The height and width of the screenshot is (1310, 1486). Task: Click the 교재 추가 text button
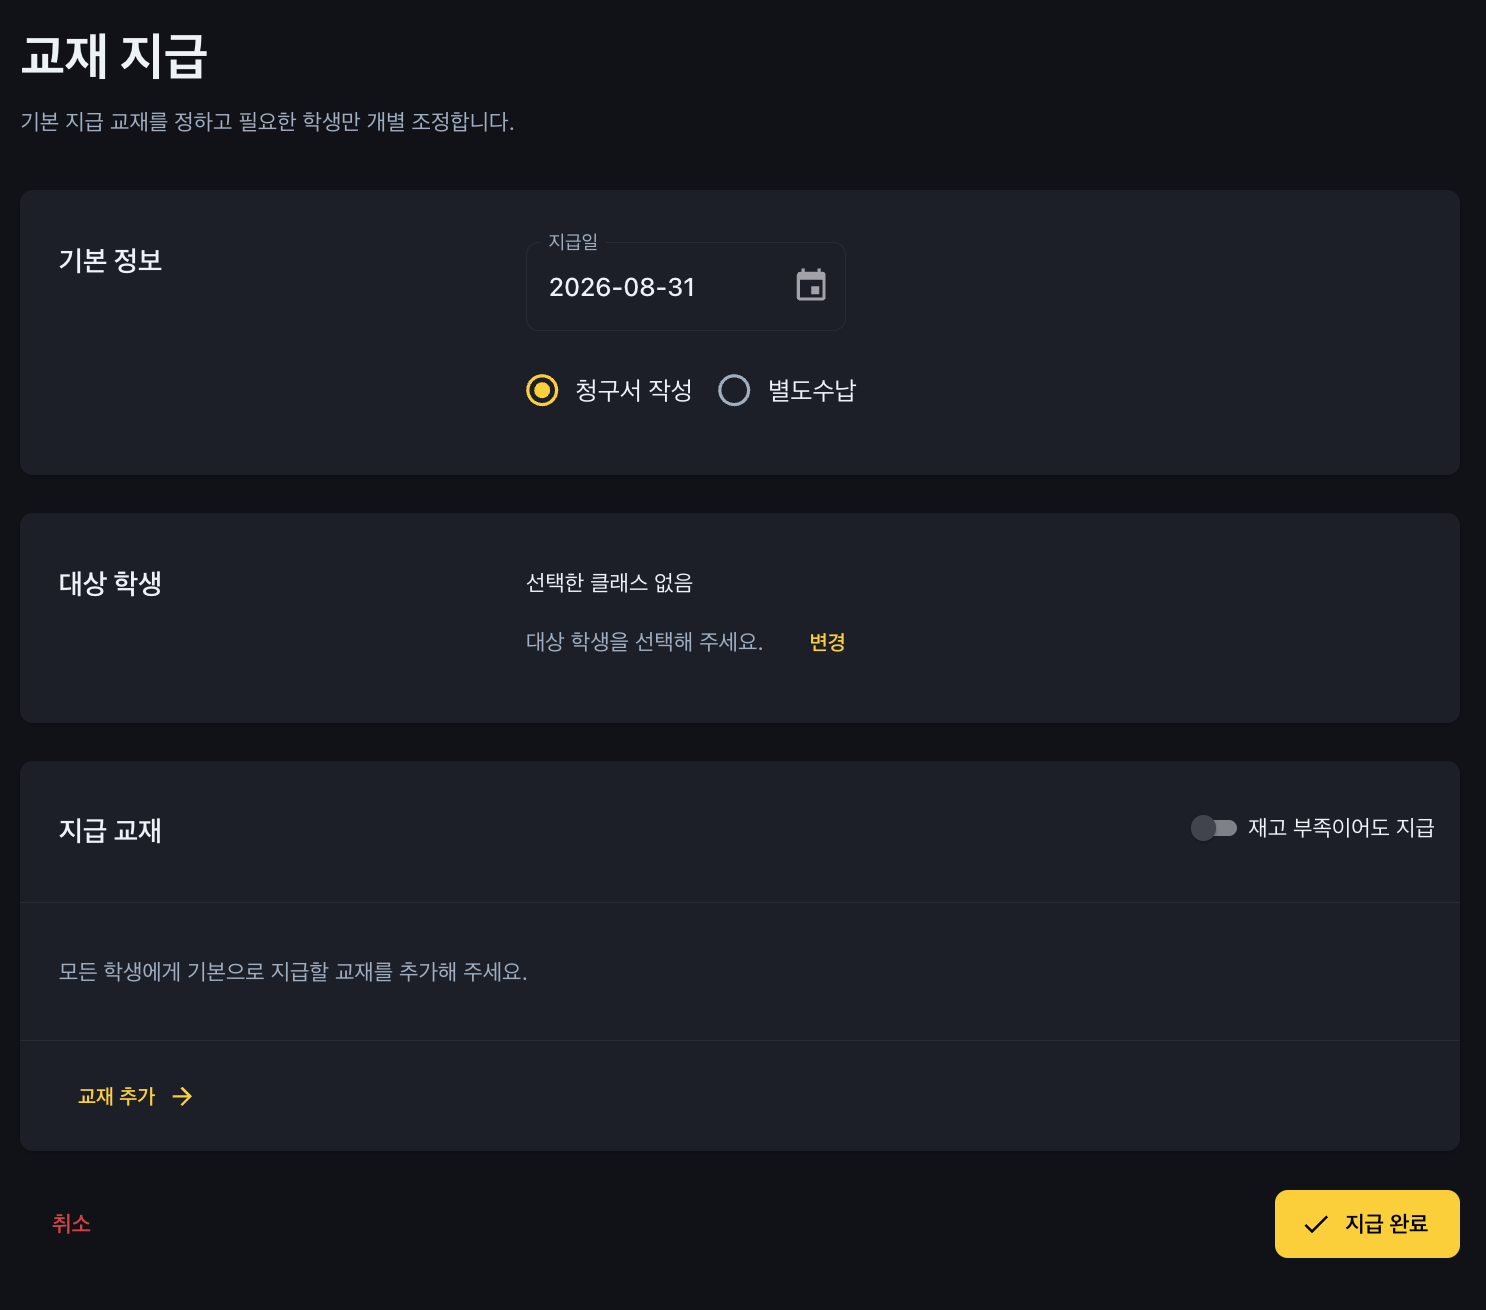[x=117, y=1097]
